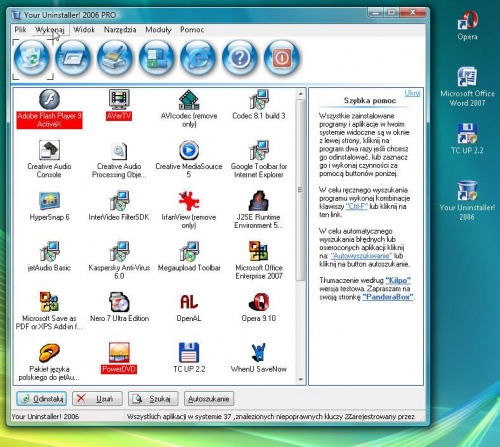
Task: Select Codec 8.1 build 3 entry
Action: pos(259,105)
